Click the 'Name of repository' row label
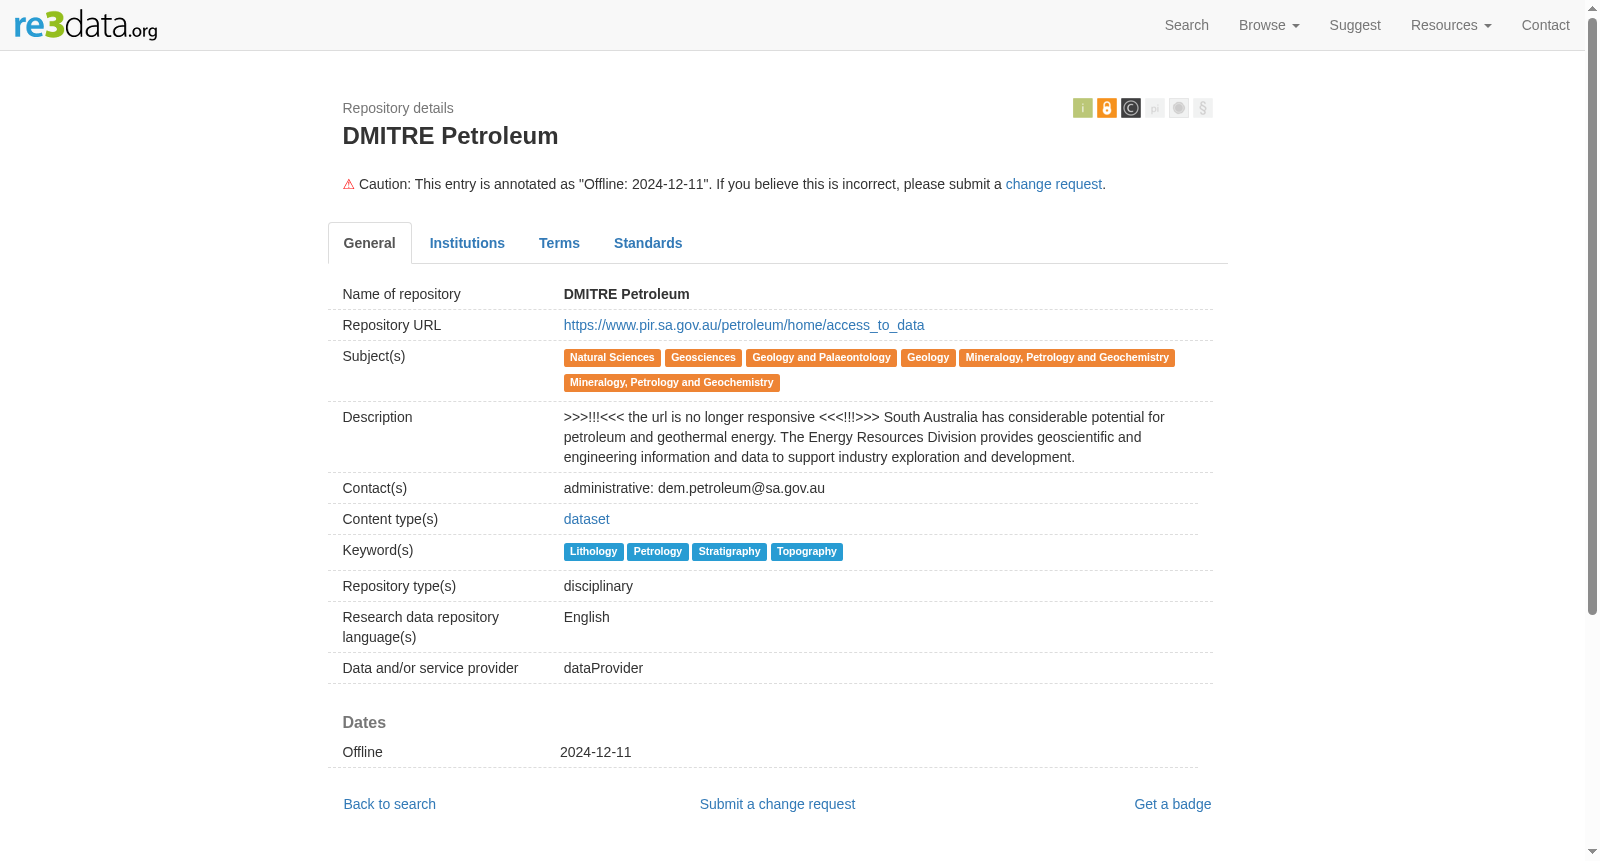1600x861 pixels. click(x=402, y=294)
